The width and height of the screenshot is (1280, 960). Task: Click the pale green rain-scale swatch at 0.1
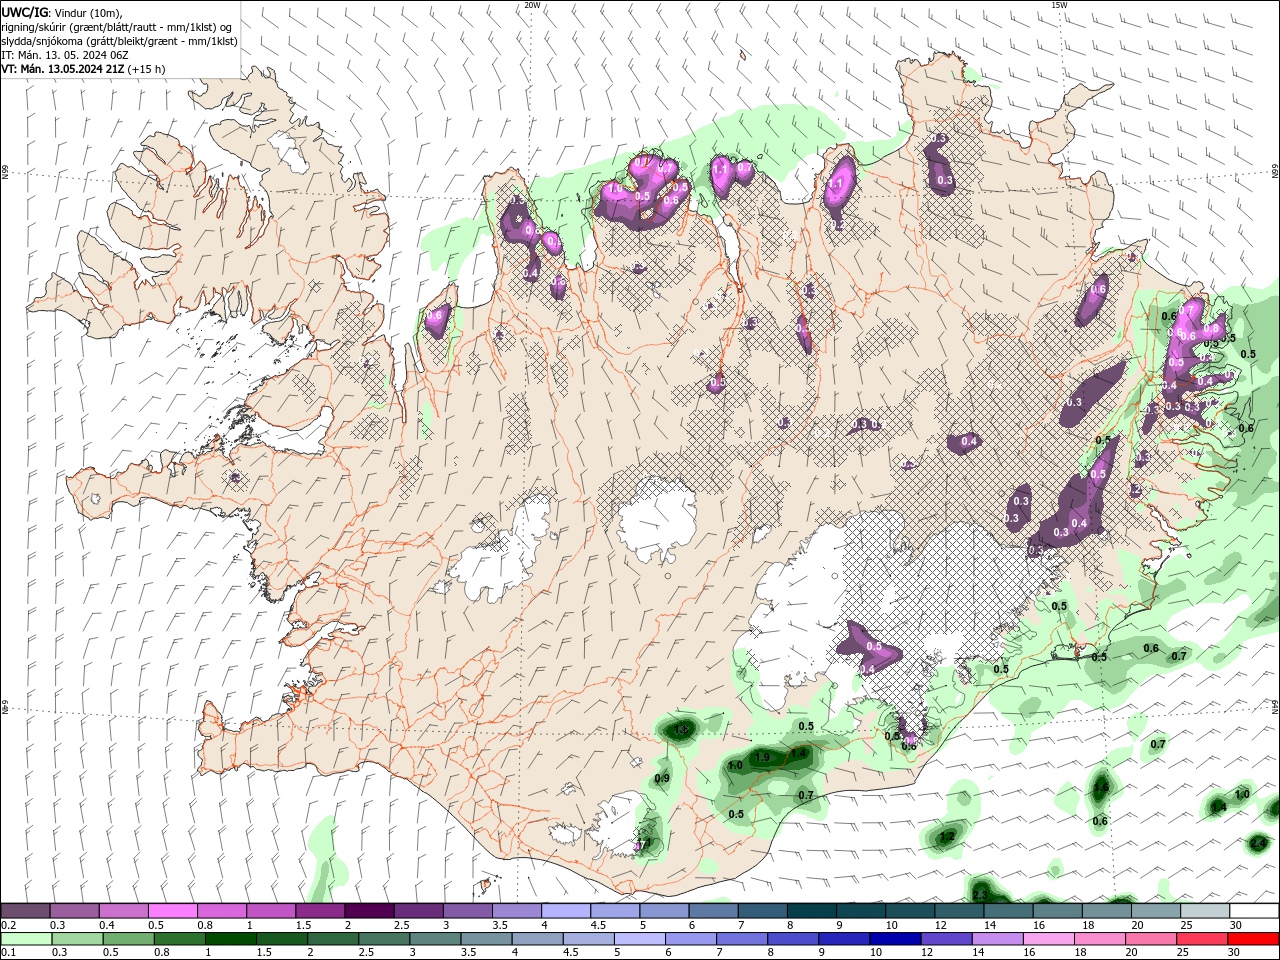pos(25,939)
